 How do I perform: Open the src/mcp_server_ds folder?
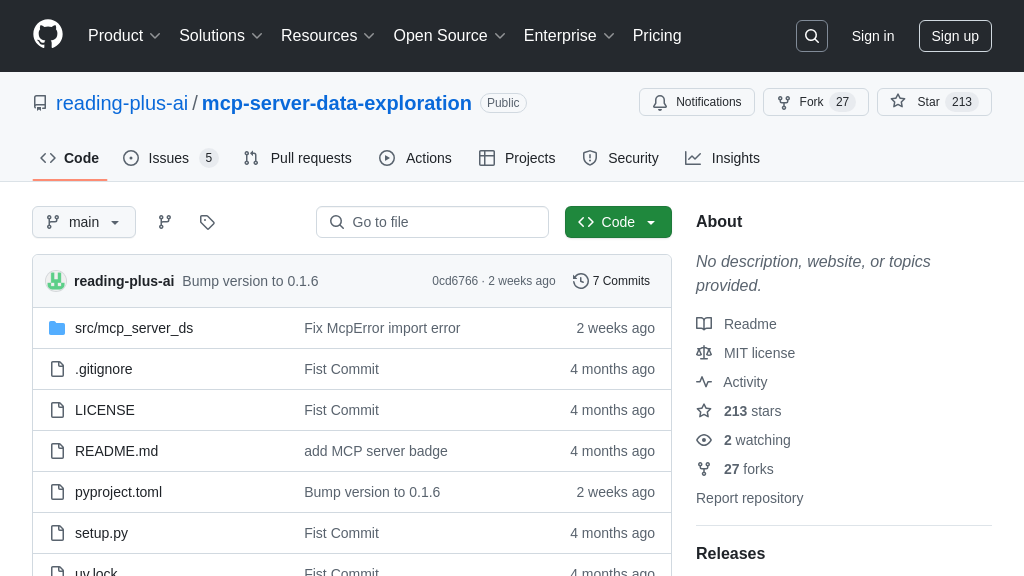(x=134, y=328)
